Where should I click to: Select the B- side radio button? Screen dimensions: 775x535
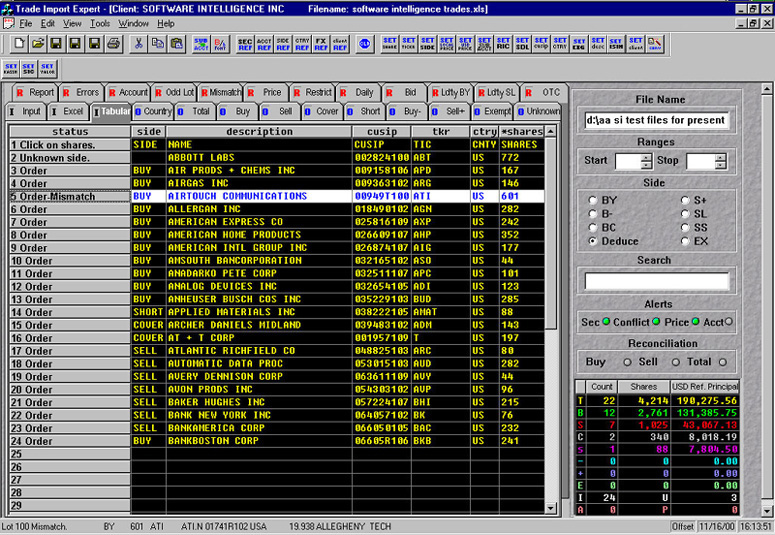[x=593, y=214]
